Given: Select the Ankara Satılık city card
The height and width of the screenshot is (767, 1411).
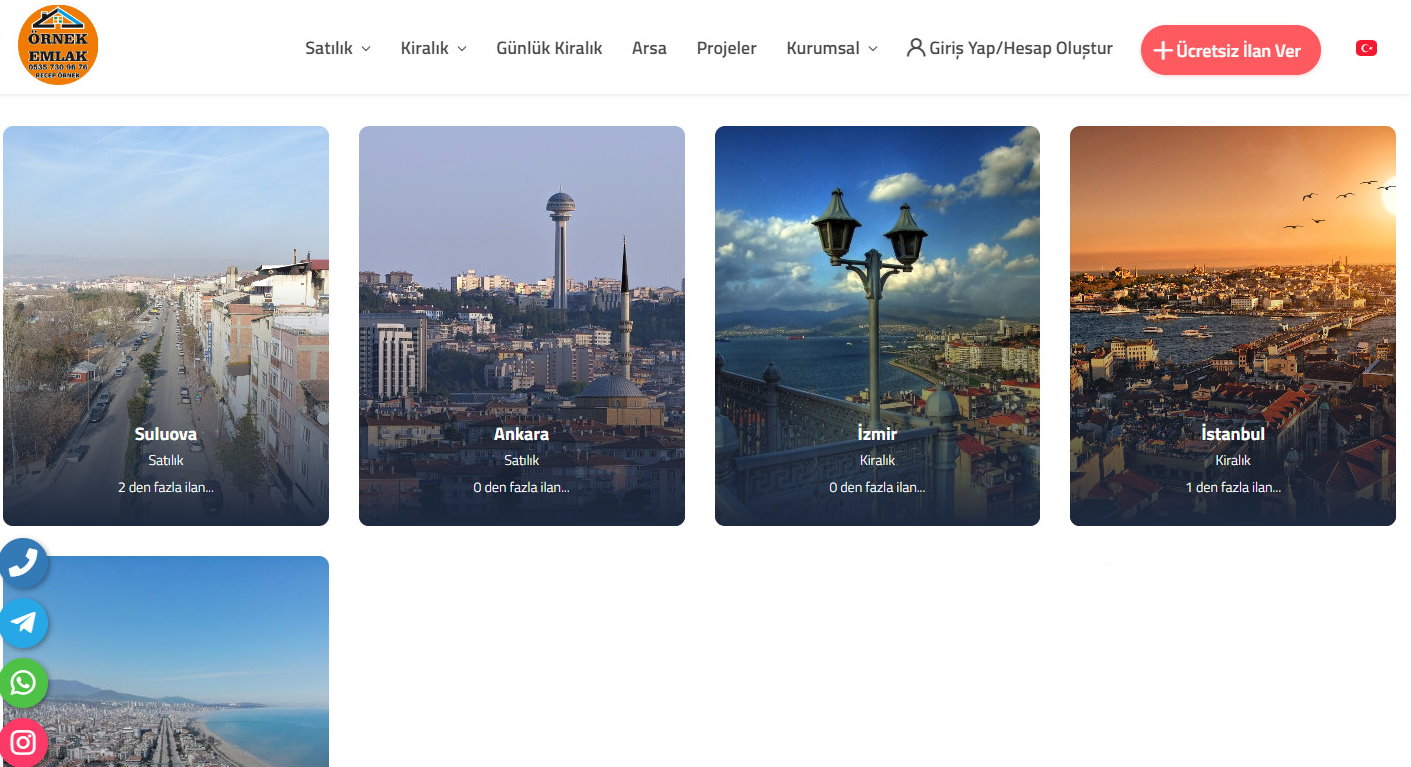Looking at the screenshot, I should click(x=522, y=326).
